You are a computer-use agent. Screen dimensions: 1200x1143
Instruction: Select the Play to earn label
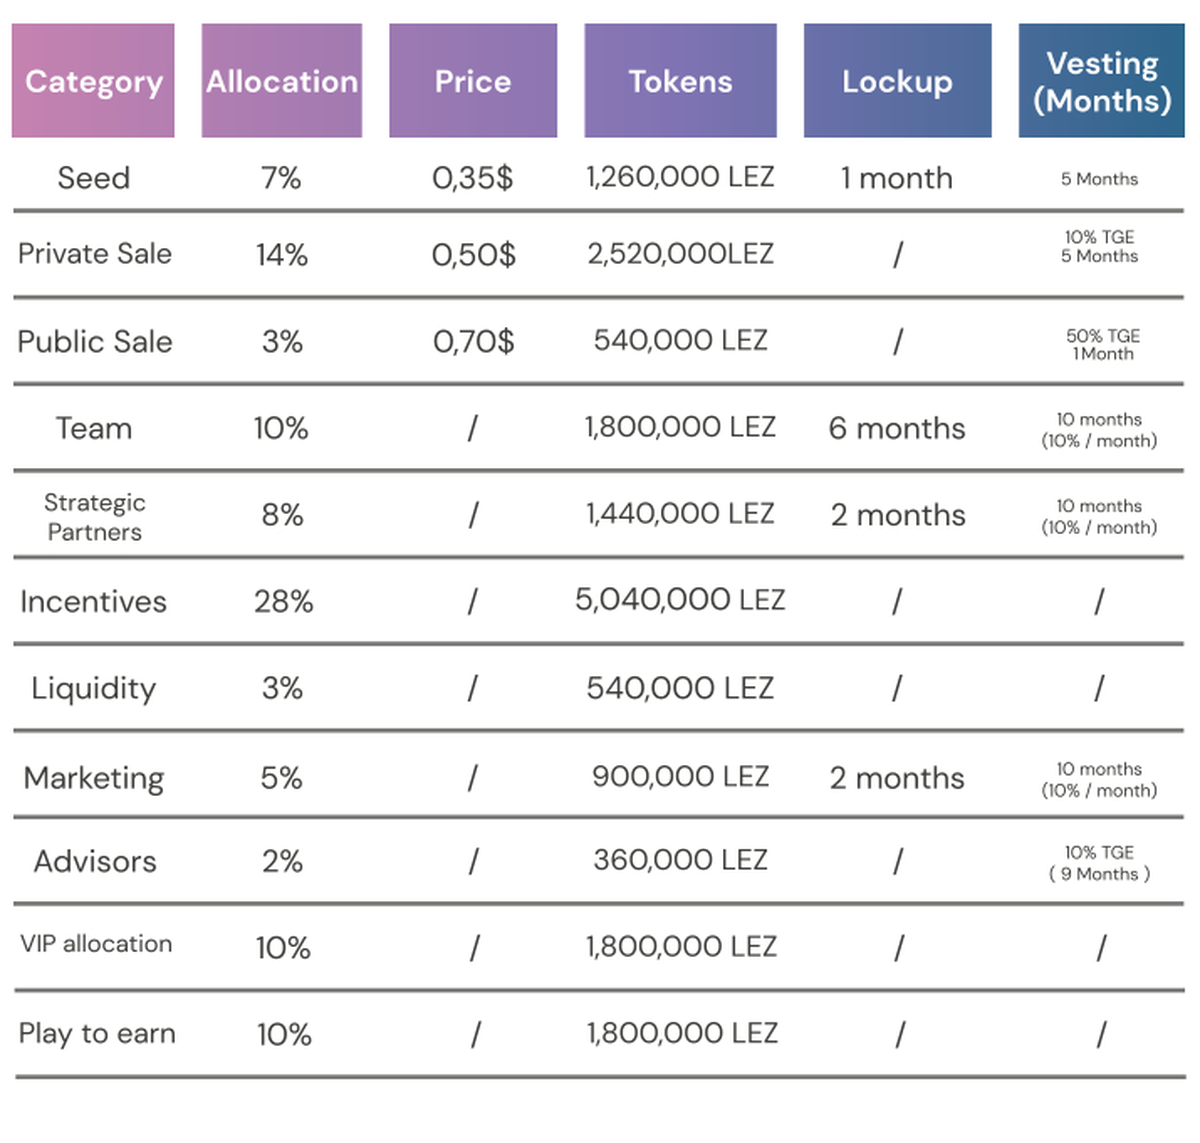[x=97, y=1034]
